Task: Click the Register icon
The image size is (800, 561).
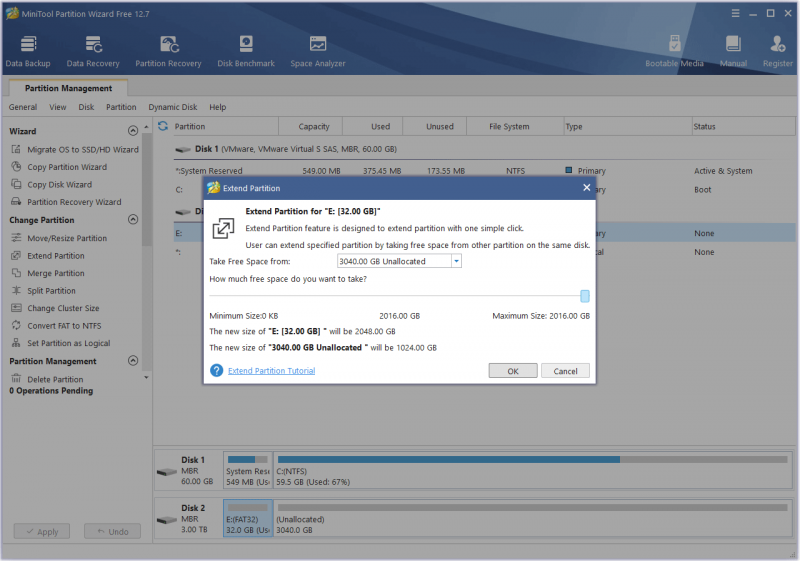Action: click(778, 51)
